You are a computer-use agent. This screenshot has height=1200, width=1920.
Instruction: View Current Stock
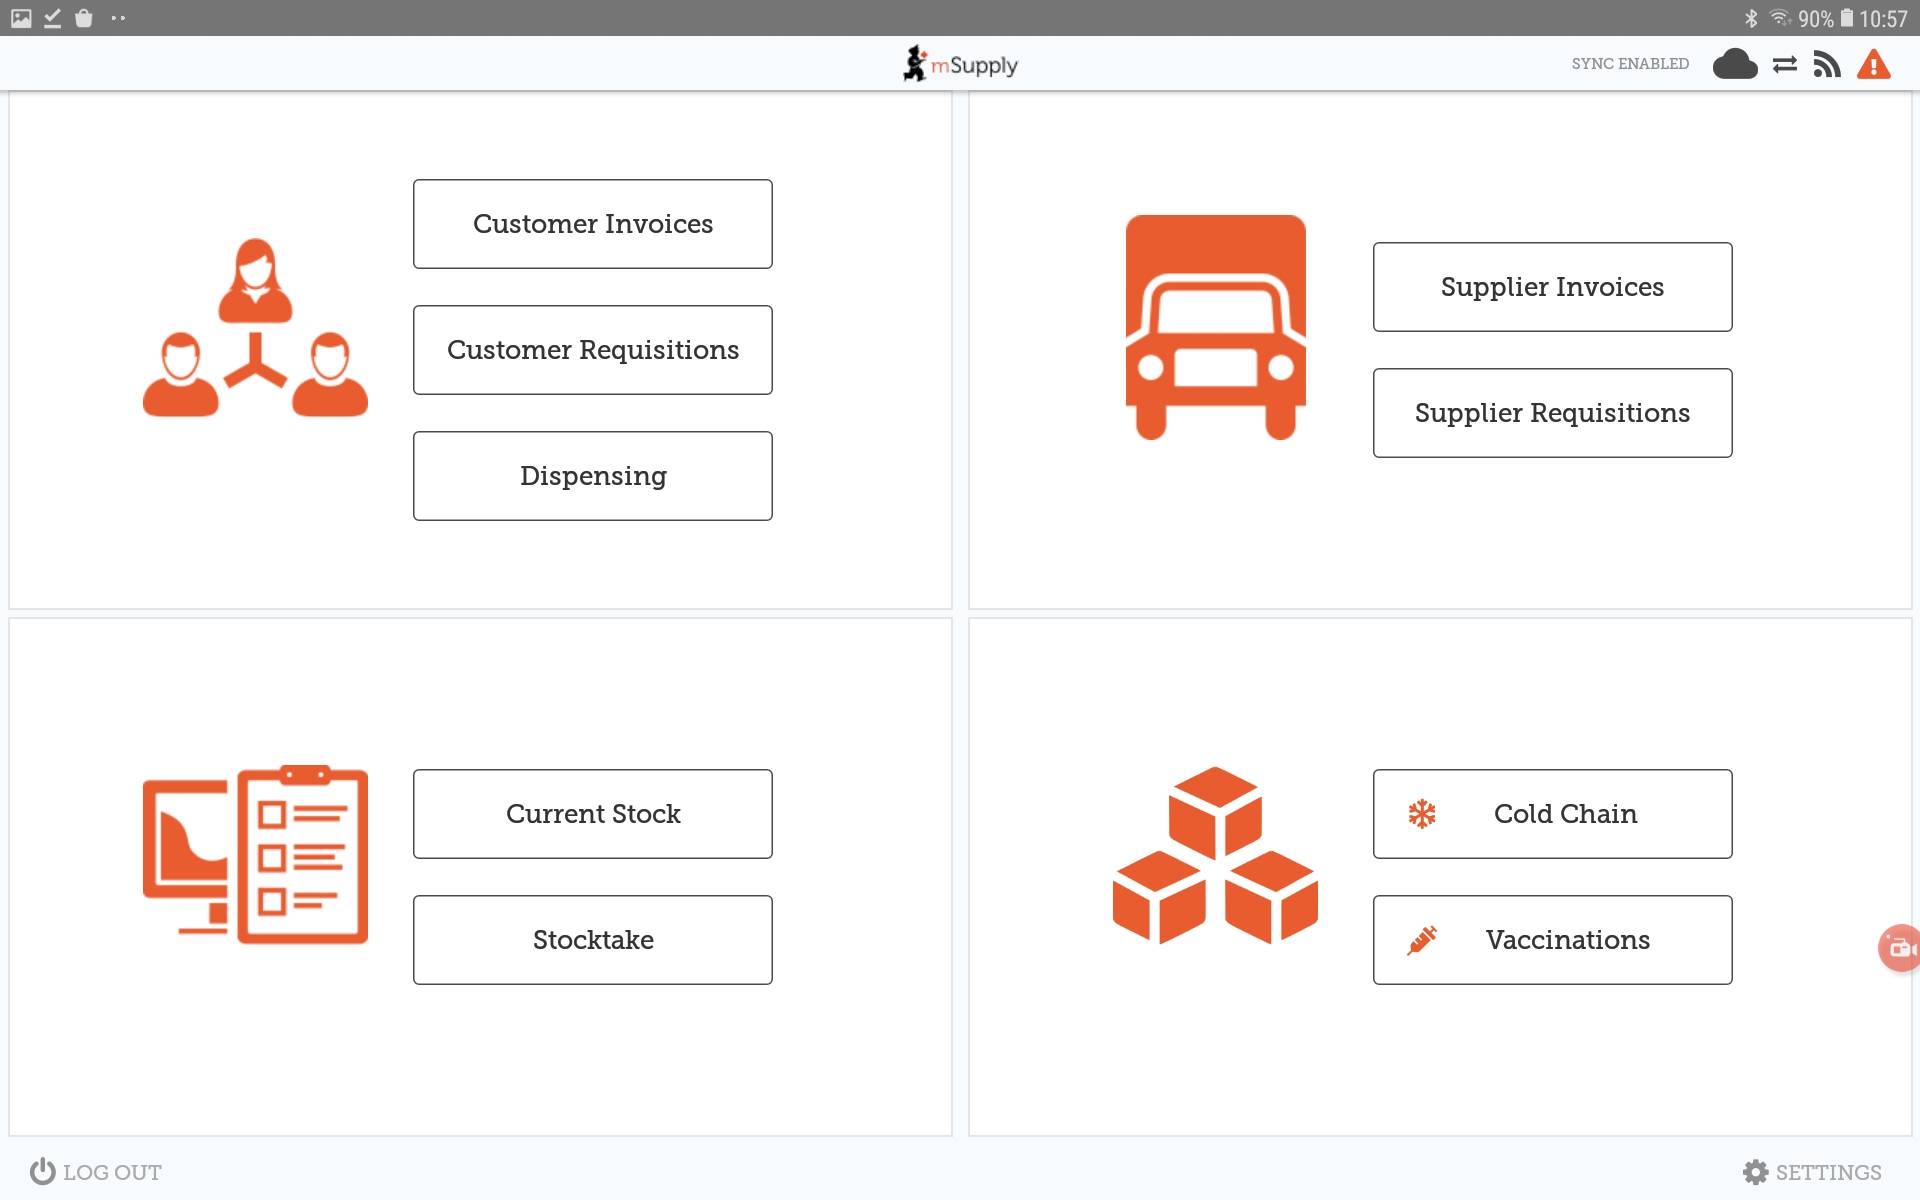592,814
